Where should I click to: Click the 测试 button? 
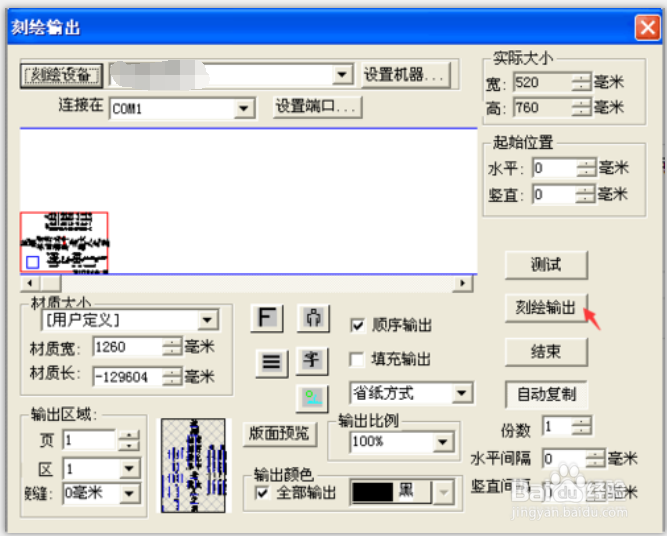point(546,265)
